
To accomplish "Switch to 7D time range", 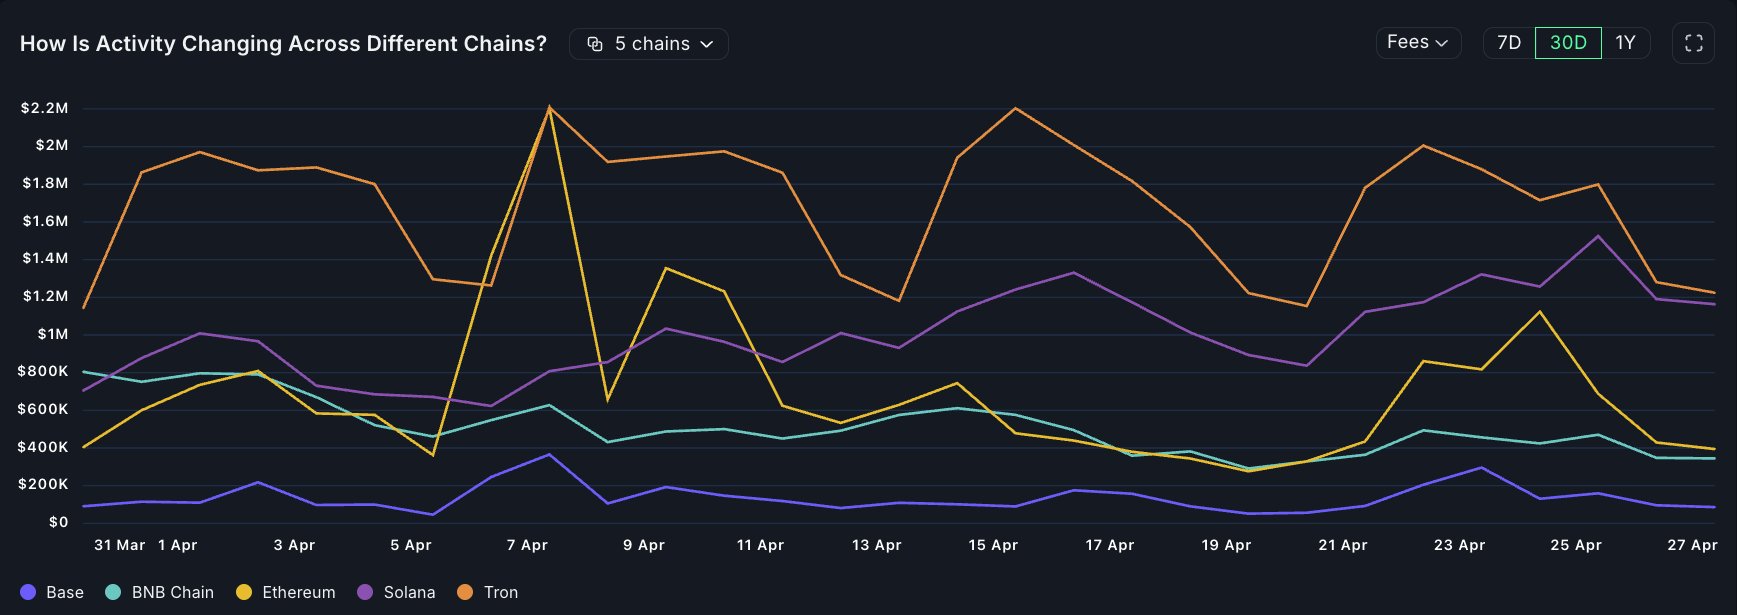I will [1508, 43].
